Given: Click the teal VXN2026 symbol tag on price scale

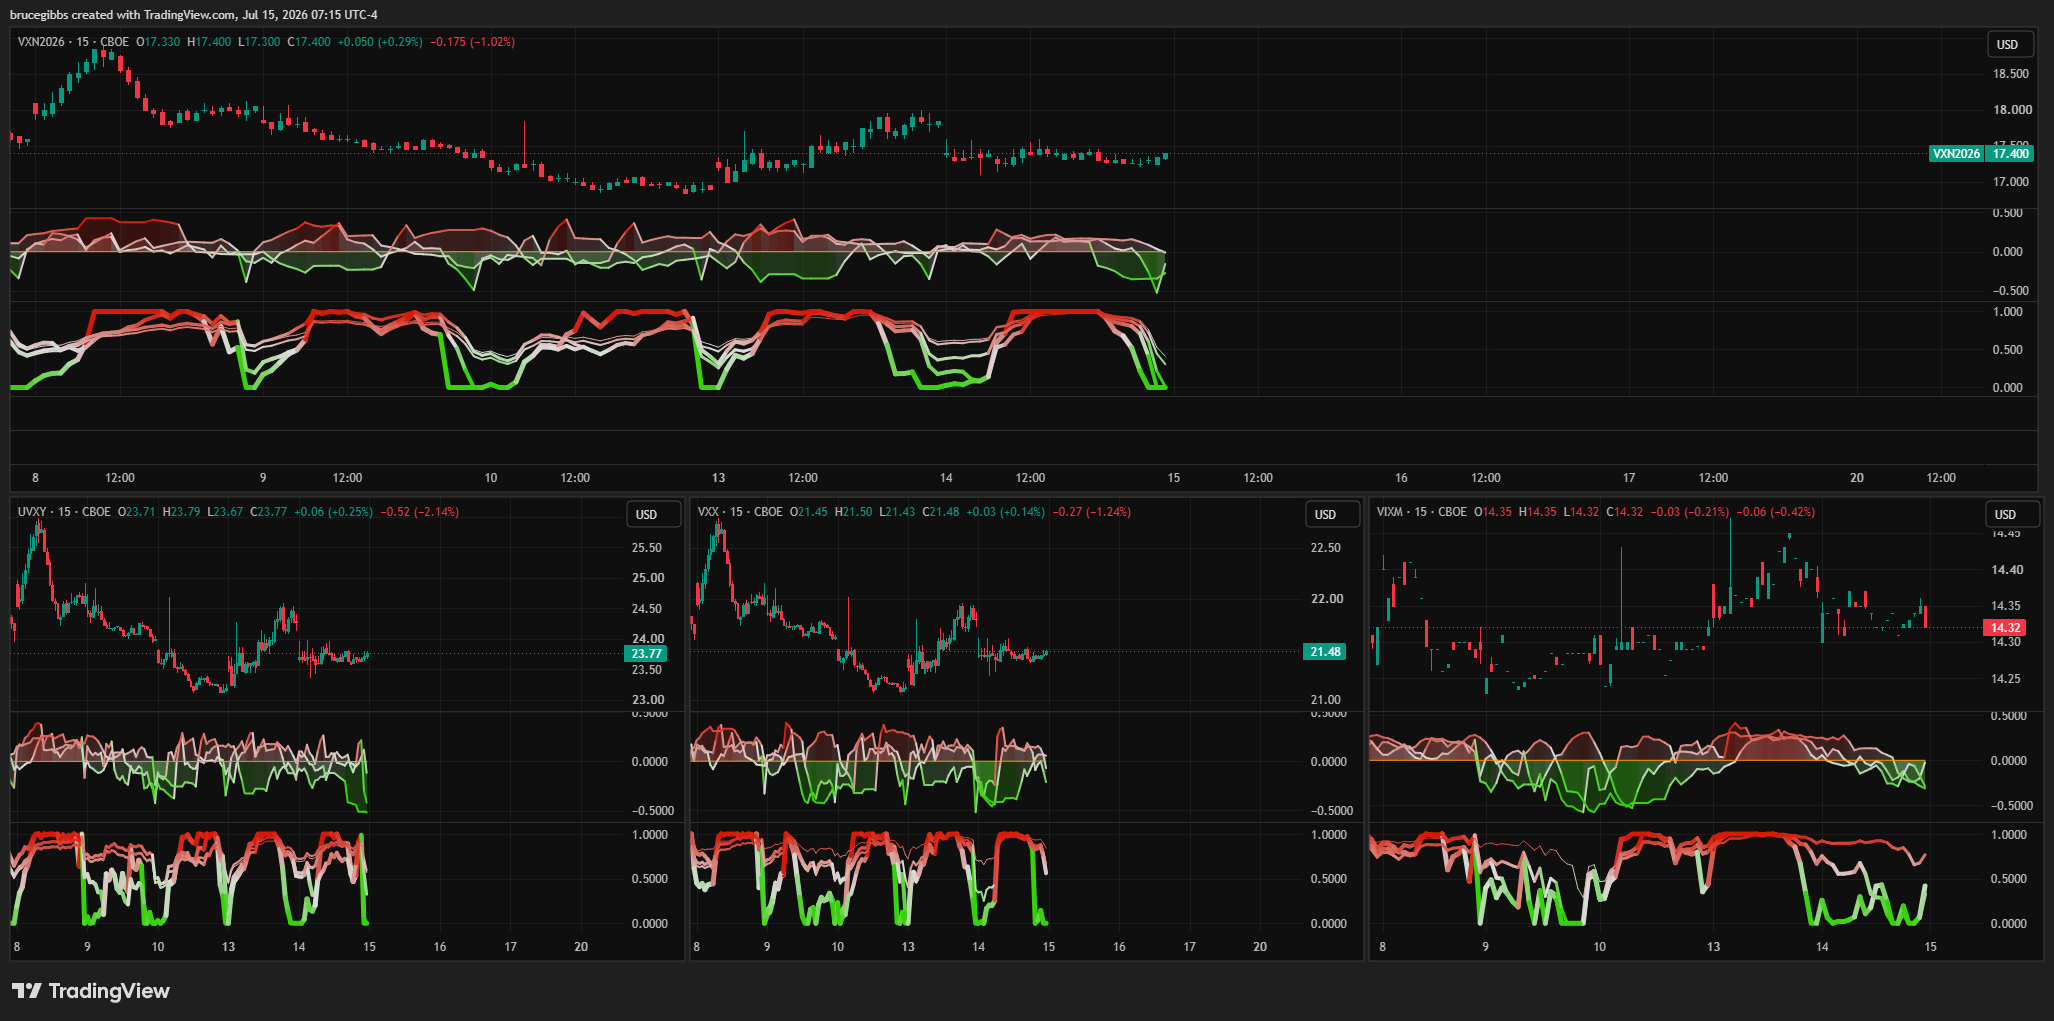Looking at the screenshot, I should pos(1957,154).
